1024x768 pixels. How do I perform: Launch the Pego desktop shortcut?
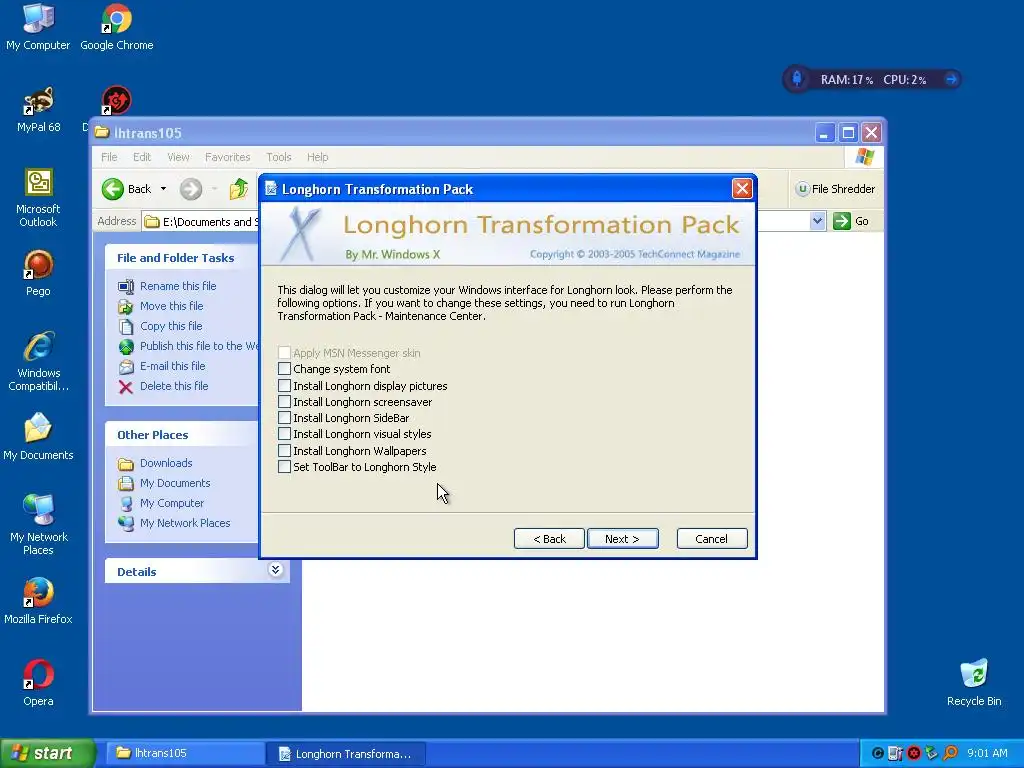pos(38,273)
